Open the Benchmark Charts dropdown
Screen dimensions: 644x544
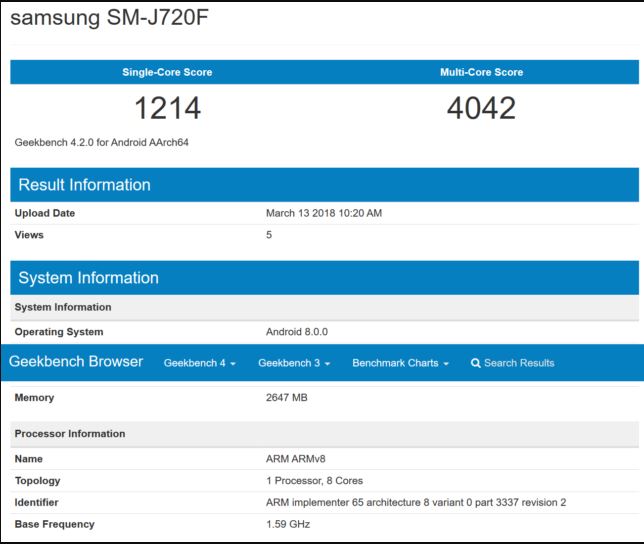tap(400, 363)
